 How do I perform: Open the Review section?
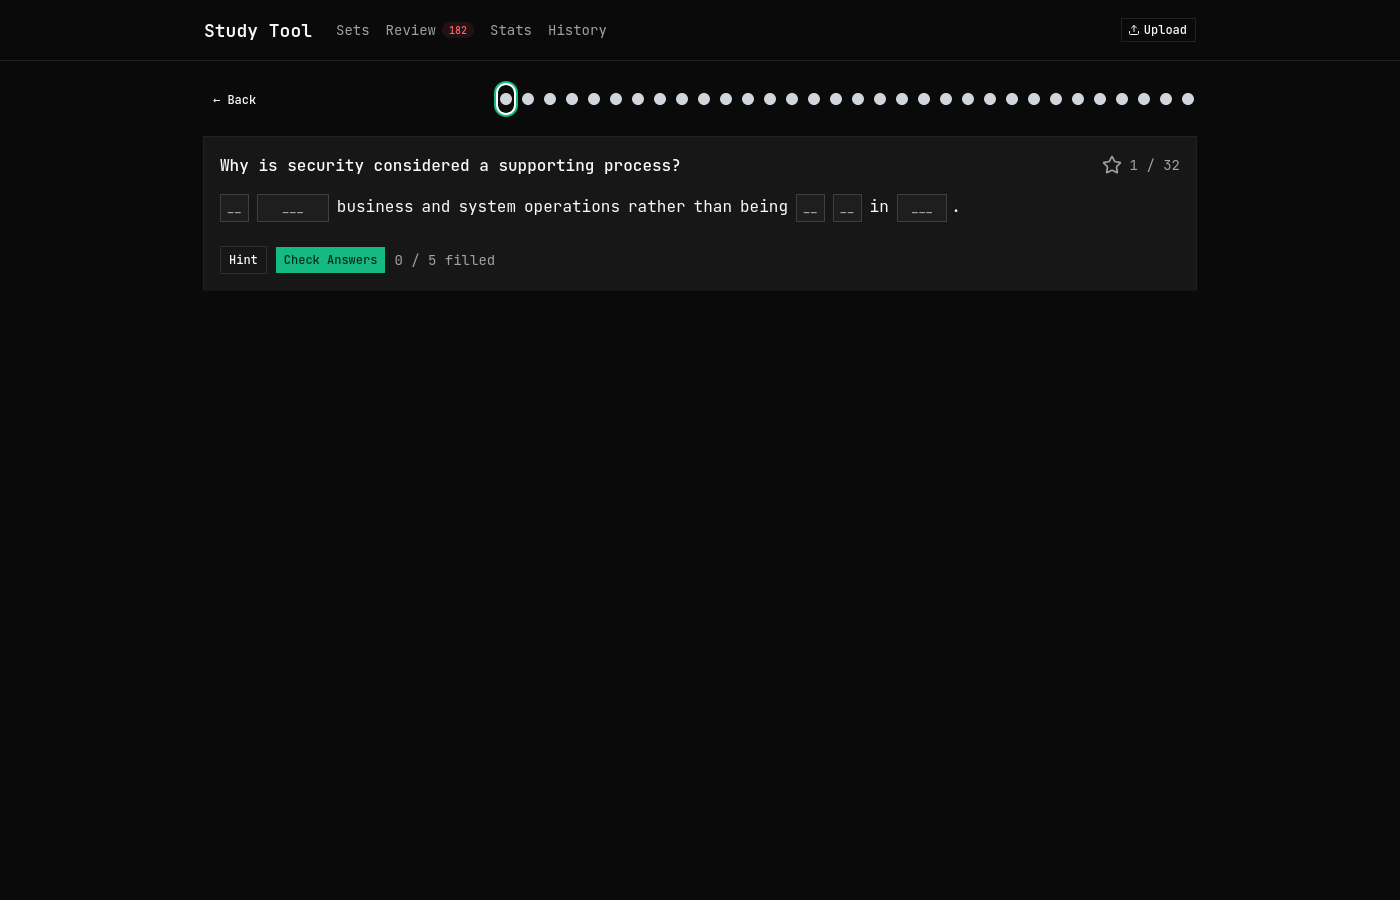(x=411, y=30)
